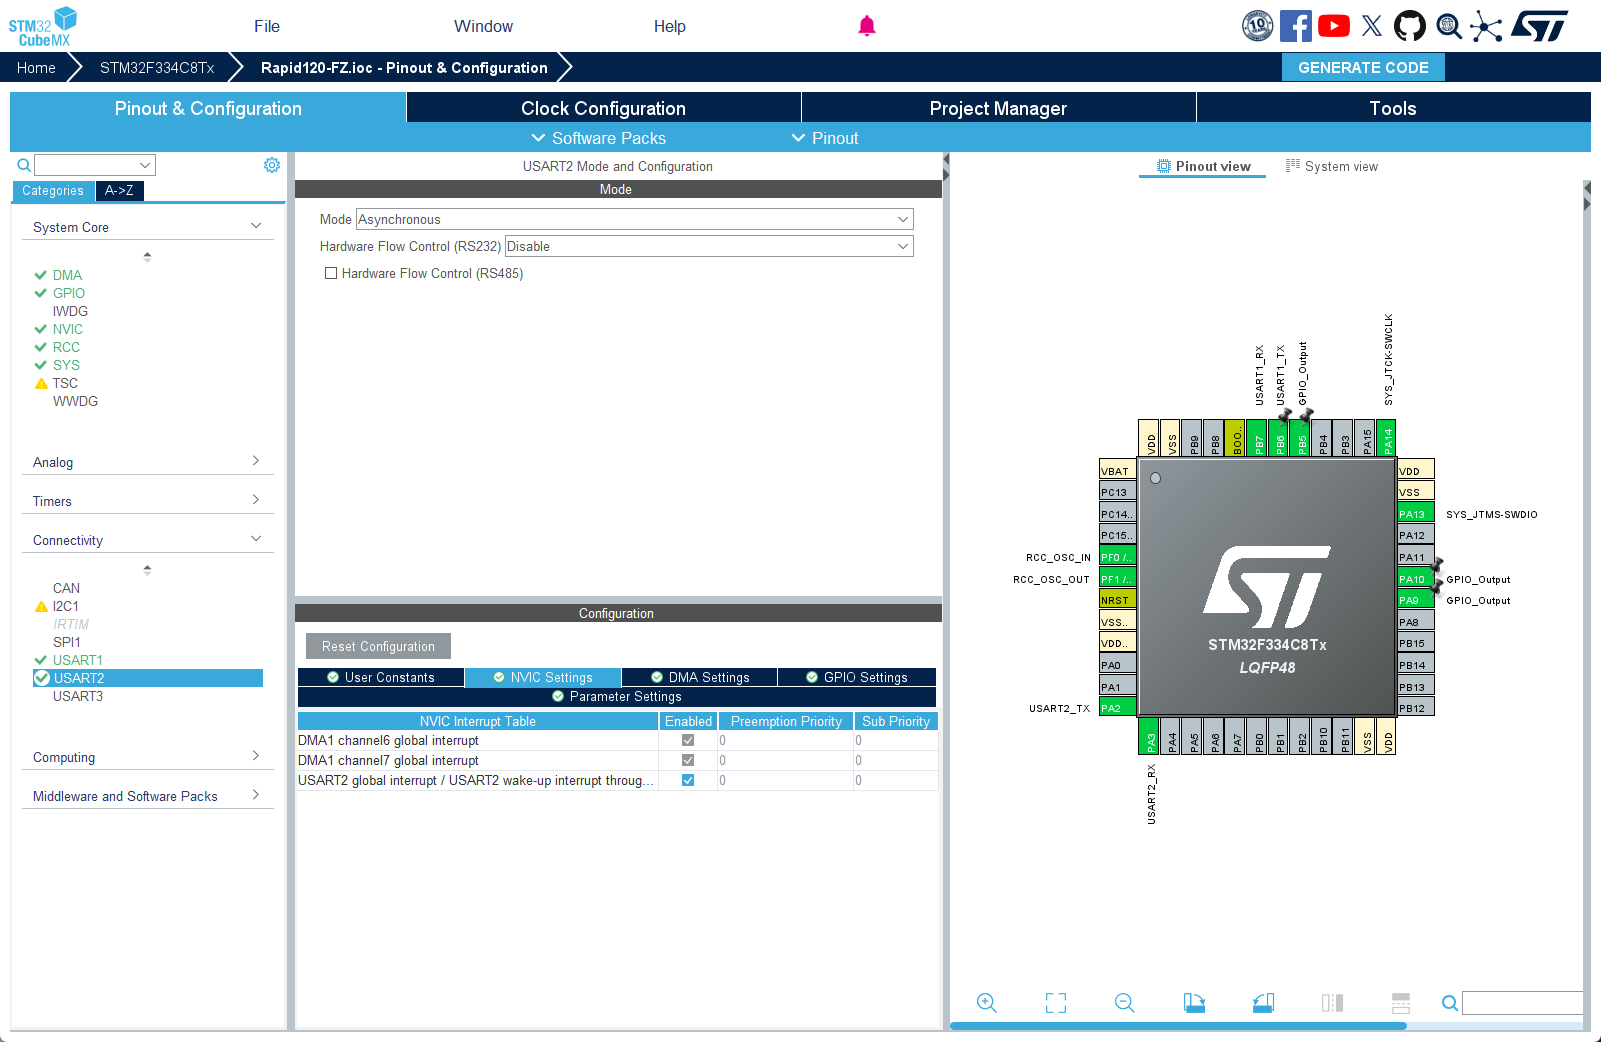Open the User Constants tab
1601x1042 pixels.
(x=381, y=677)
